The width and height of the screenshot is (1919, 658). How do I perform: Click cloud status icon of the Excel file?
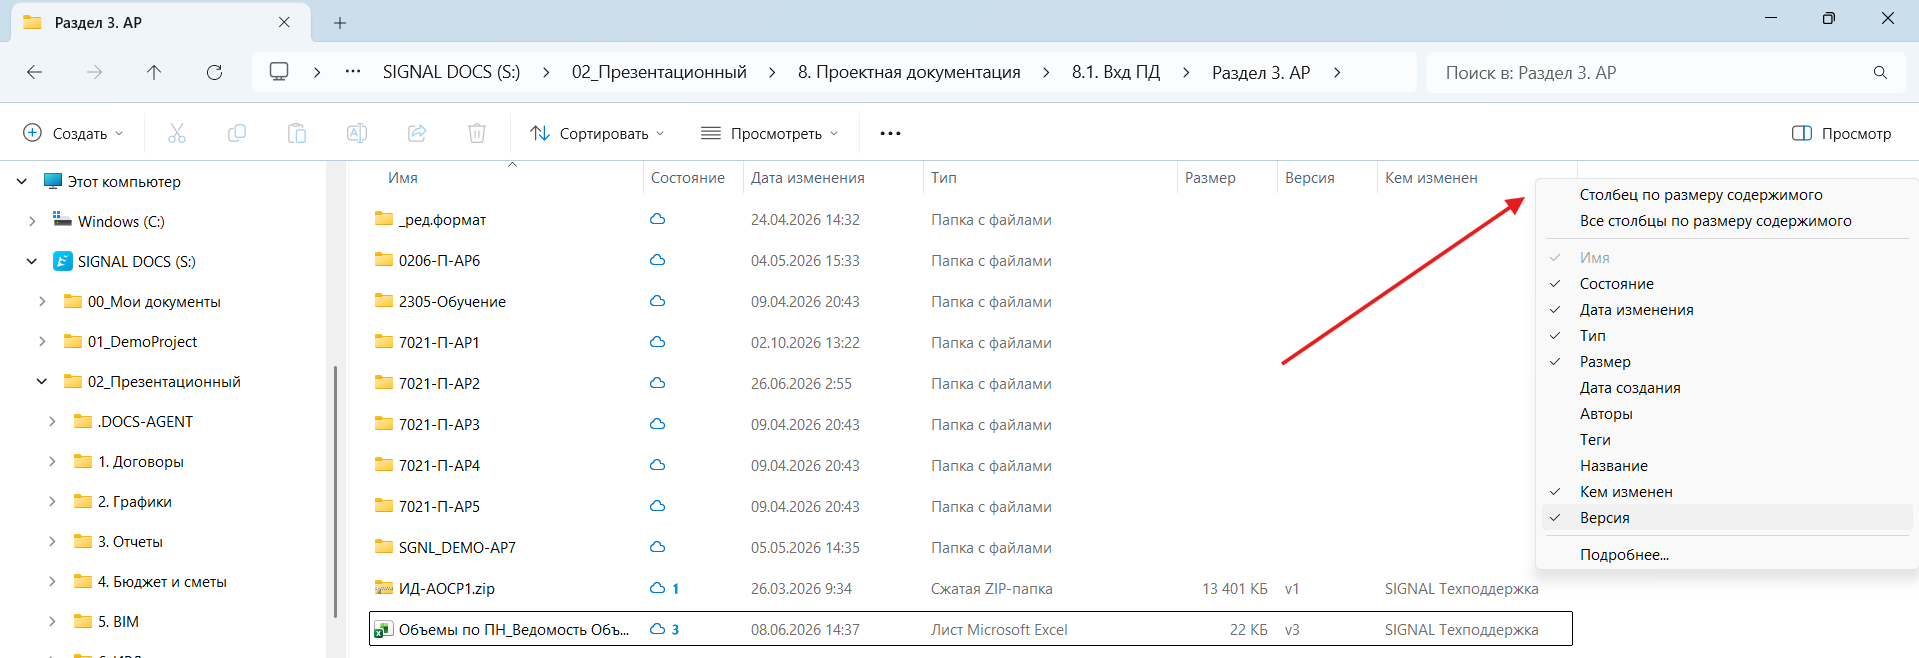click(x=657, y=629)
